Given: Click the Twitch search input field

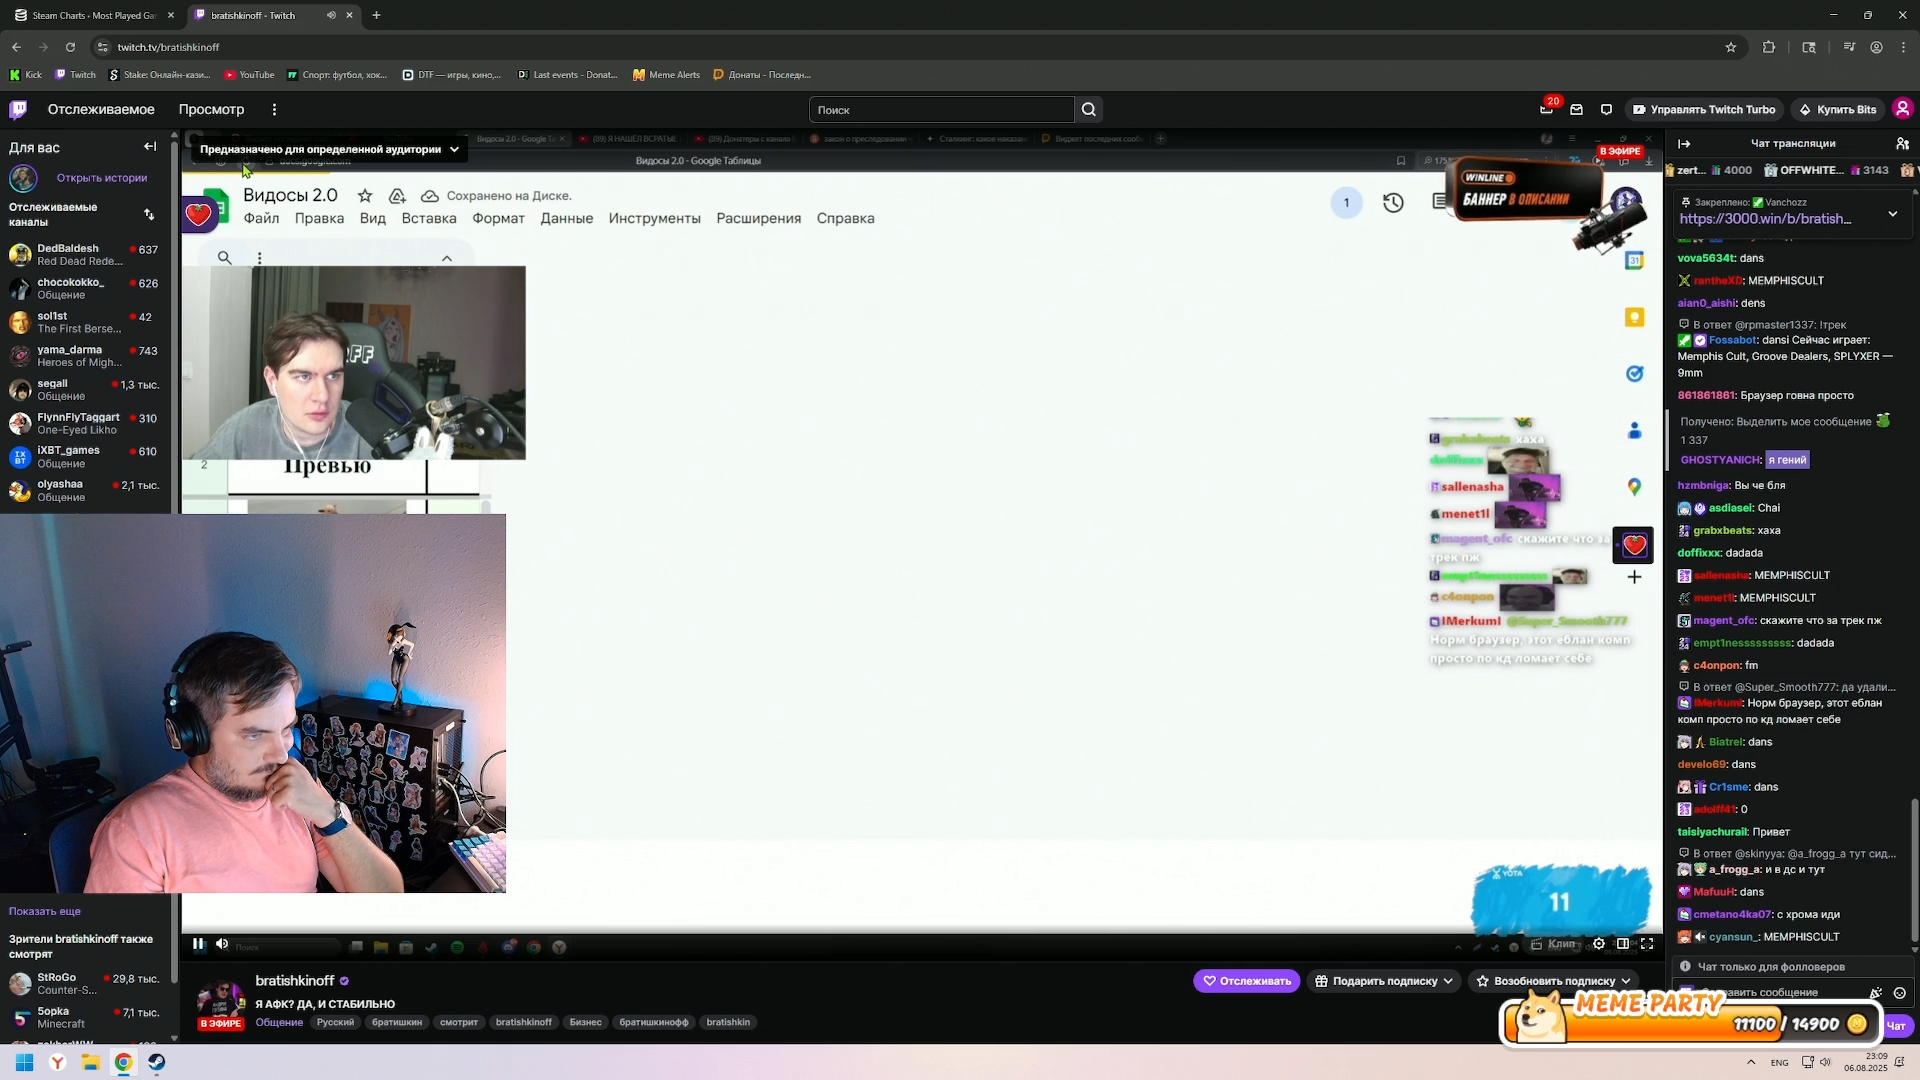Looking at the screenshot, I should pyautogui.click(x=940, y=110).
